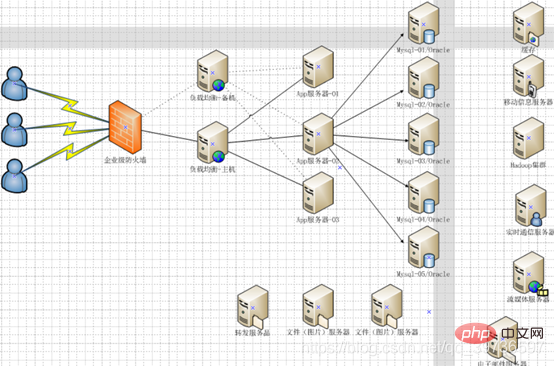Select the bottom user figure

14,176
